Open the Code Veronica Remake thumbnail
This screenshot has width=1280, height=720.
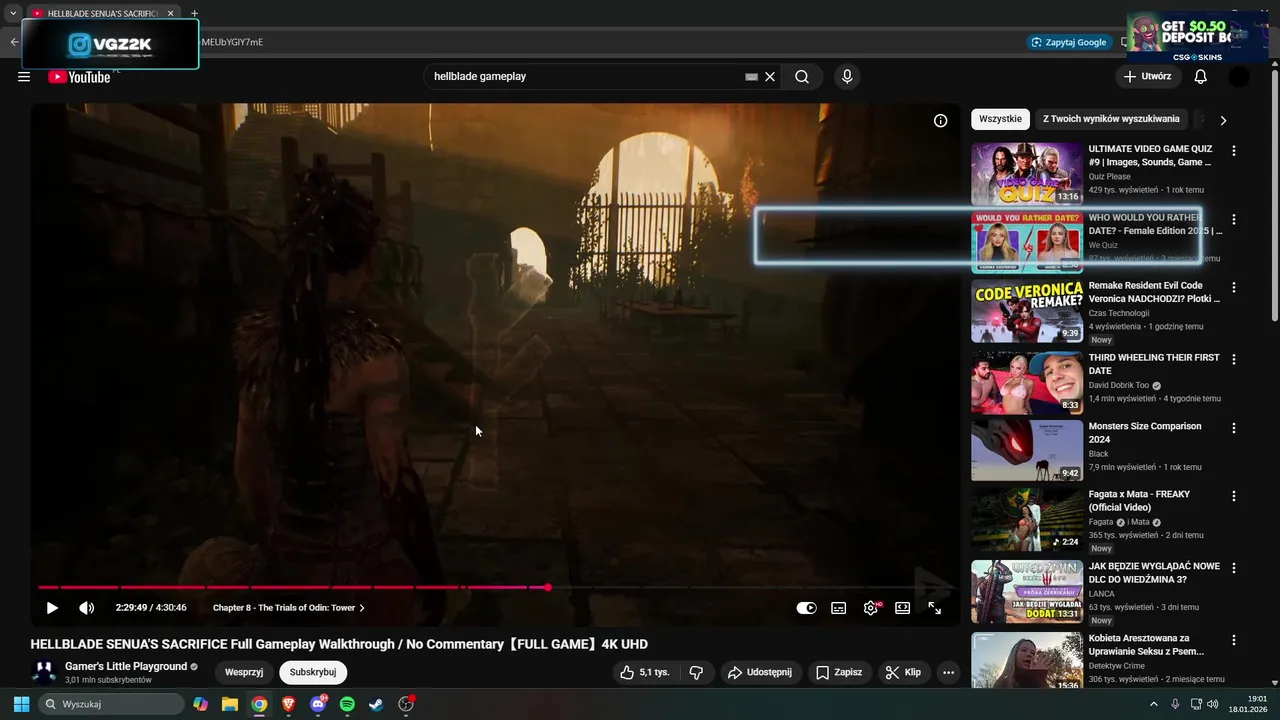[1027, 311]
